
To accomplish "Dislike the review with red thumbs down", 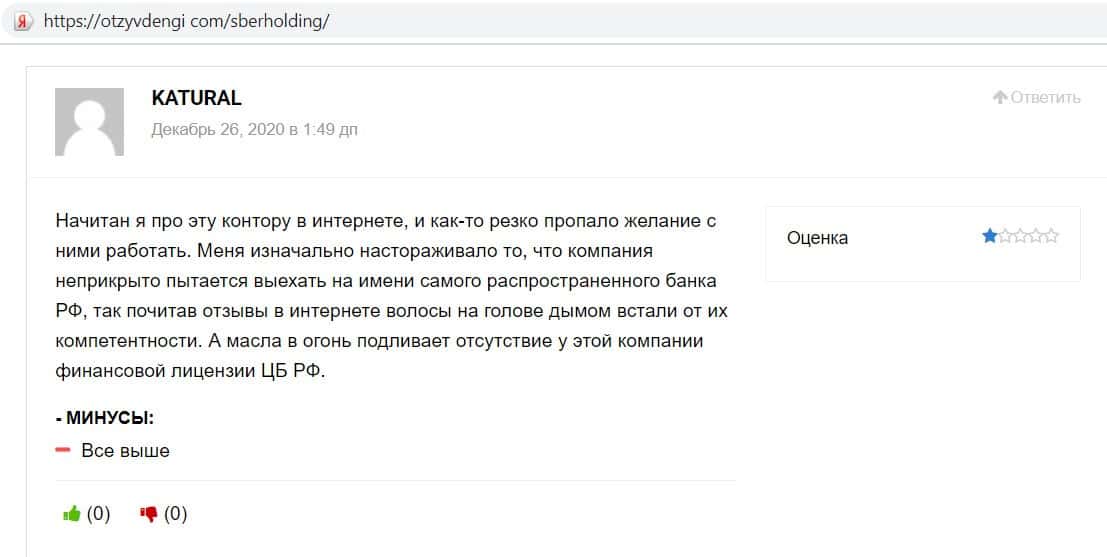I will click(149, 514).
